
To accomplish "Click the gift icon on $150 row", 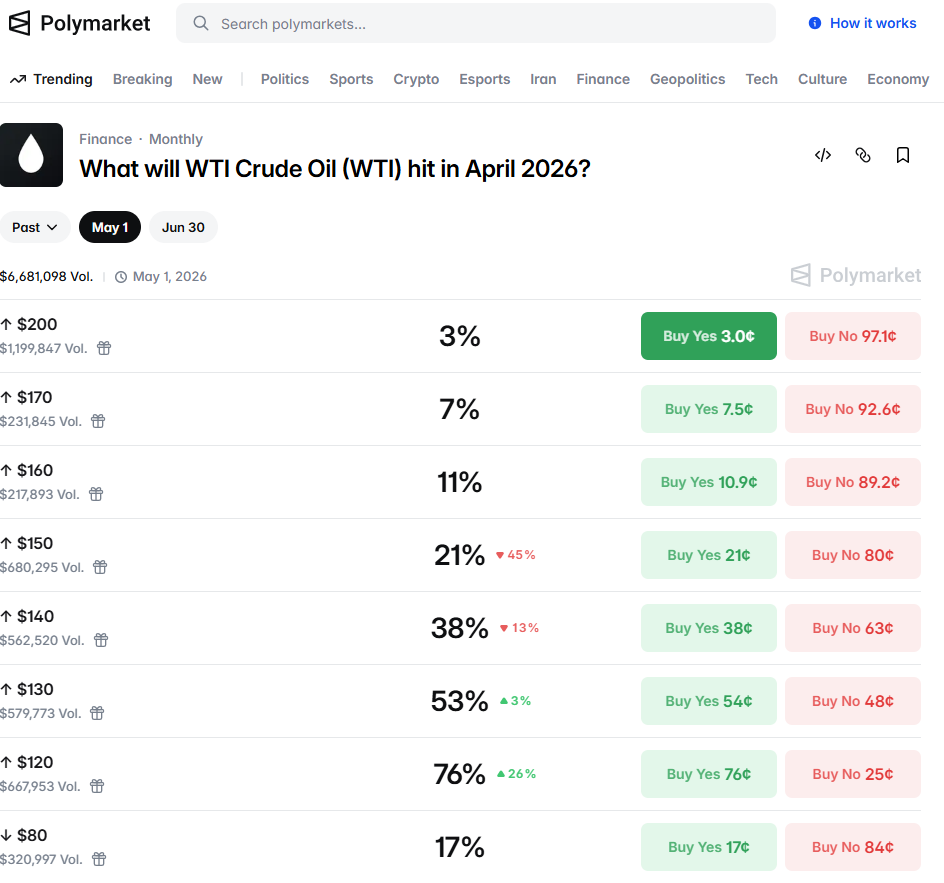I will click(100, 567).
